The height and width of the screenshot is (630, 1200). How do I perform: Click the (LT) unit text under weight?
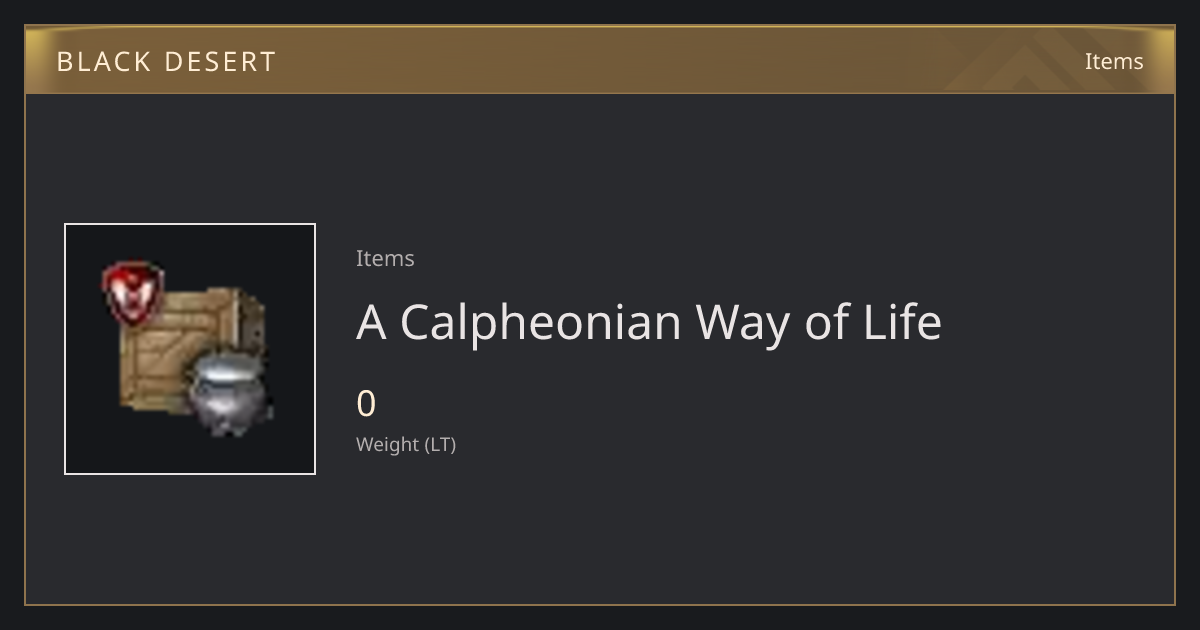tap(440, 445)
